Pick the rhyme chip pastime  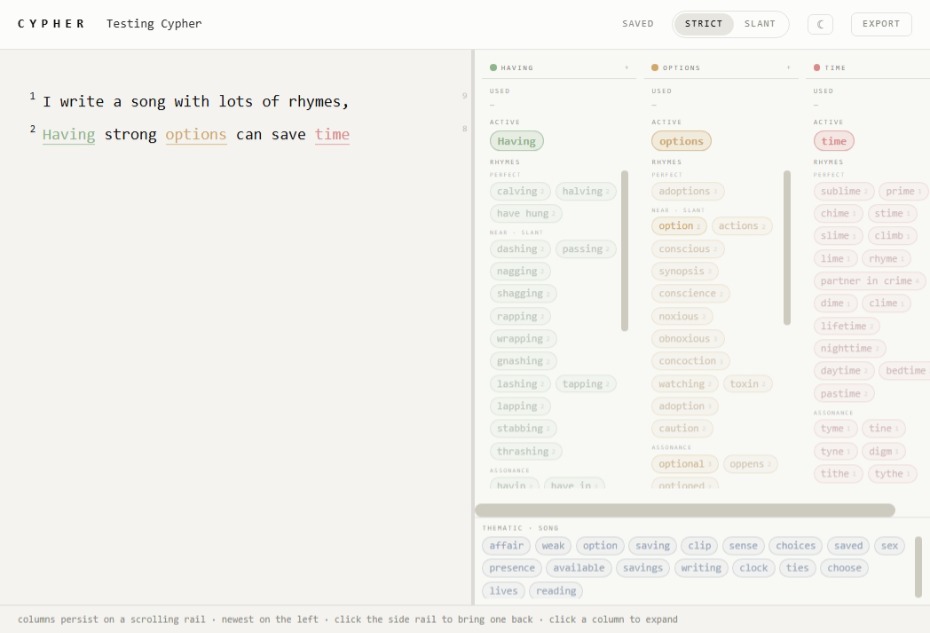coord(843,393)
